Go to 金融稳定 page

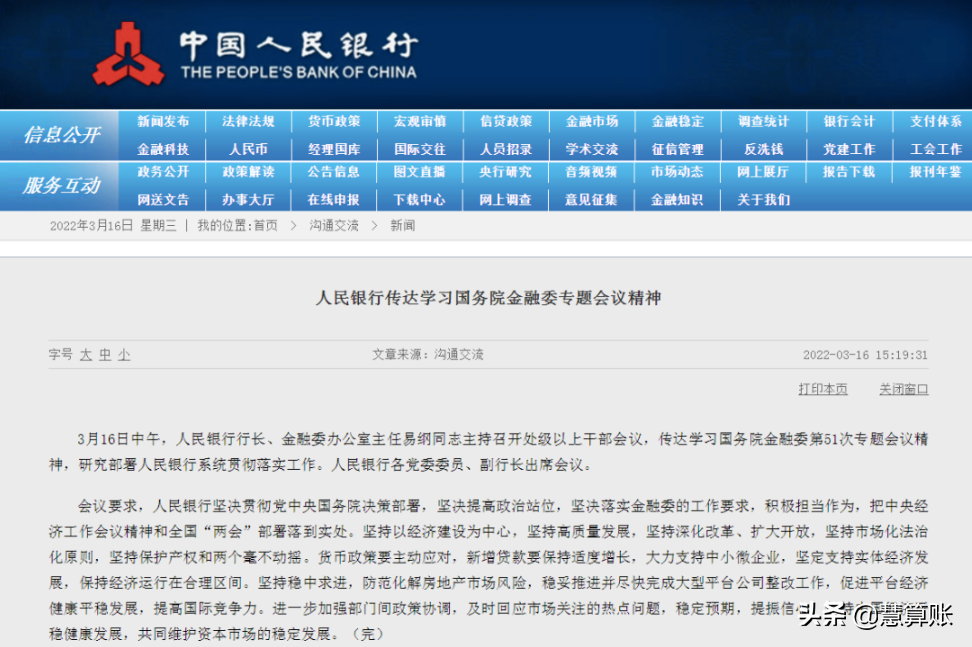678,121
